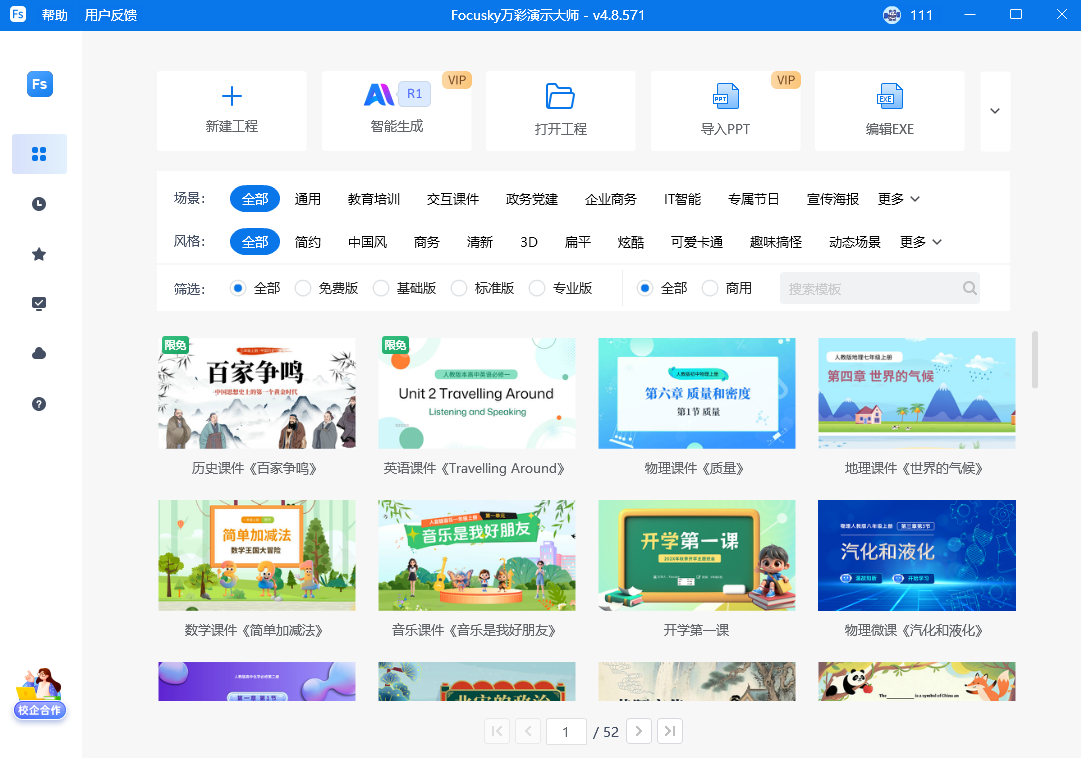Create a new project with 新建工程
Image resolution: width=1081 pixels, height=758 pixels.
(231, 110)
